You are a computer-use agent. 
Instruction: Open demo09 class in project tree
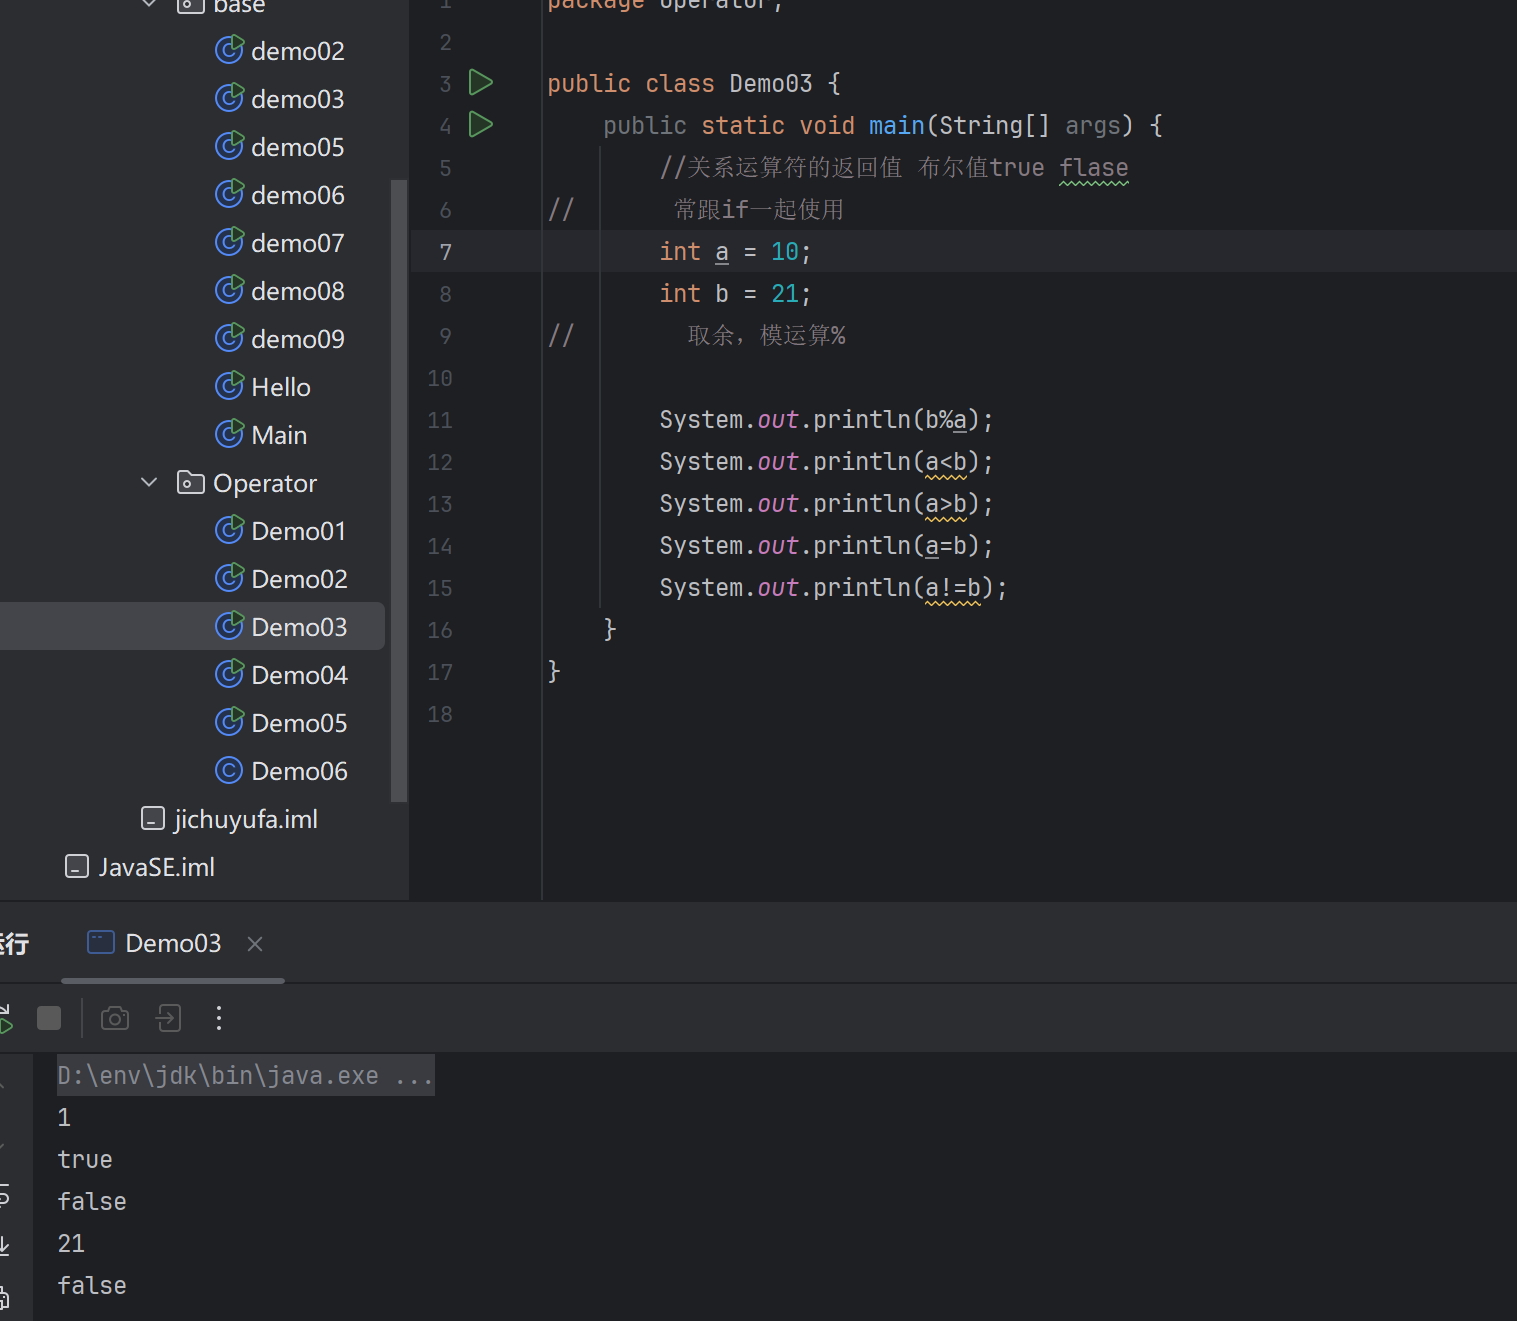pos(298,339)
